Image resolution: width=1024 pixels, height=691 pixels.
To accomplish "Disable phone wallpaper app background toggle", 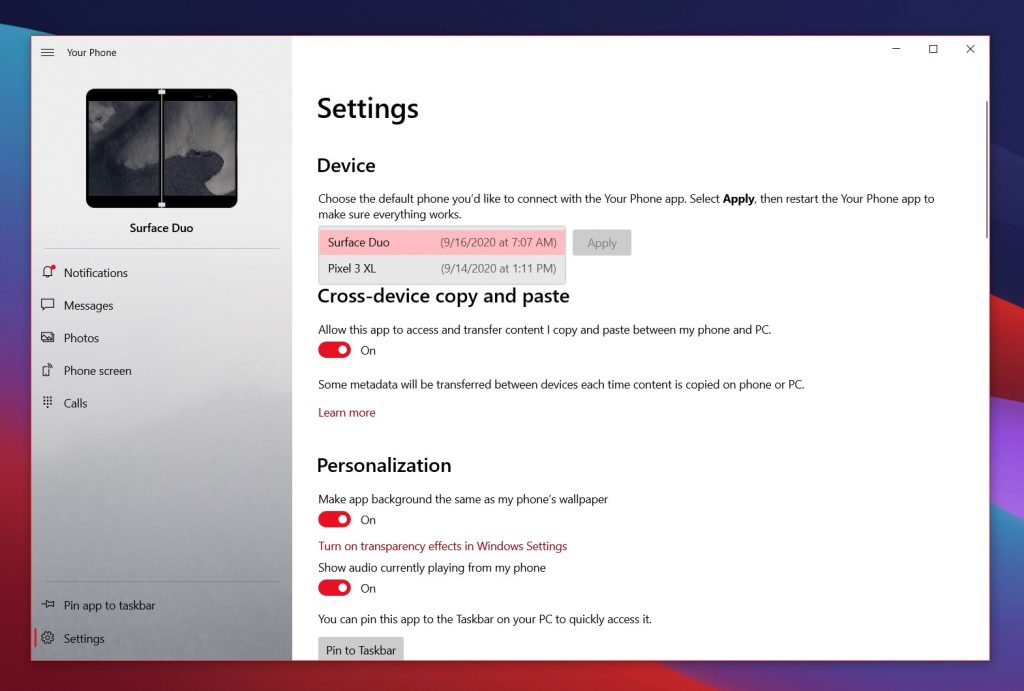I will point(334,520).
